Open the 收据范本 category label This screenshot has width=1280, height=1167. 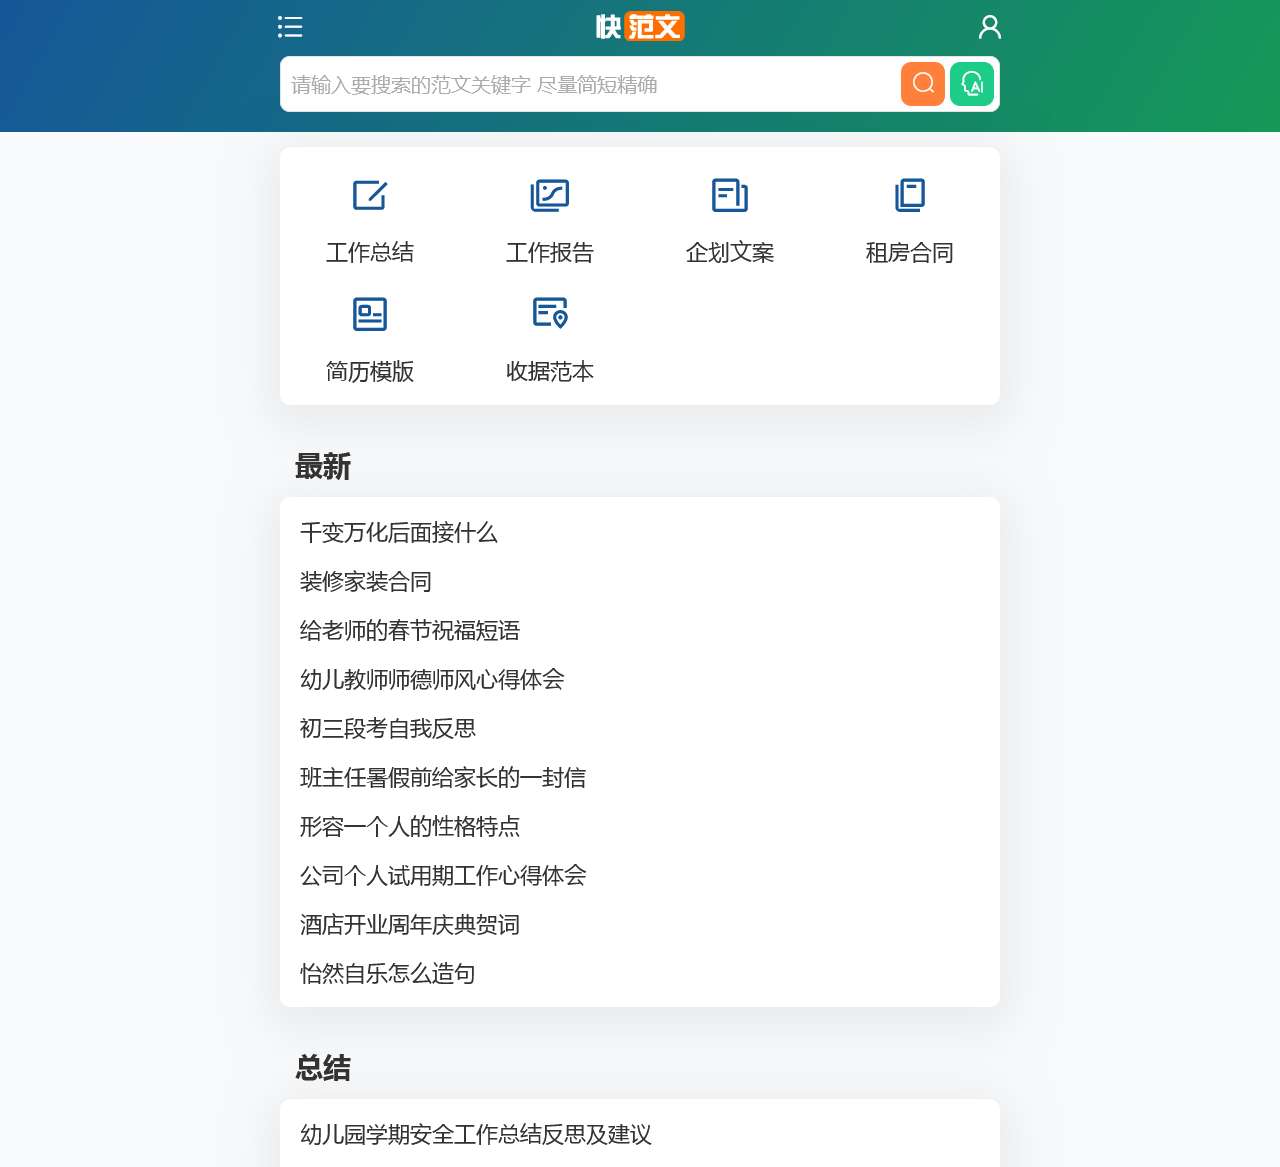550,372
